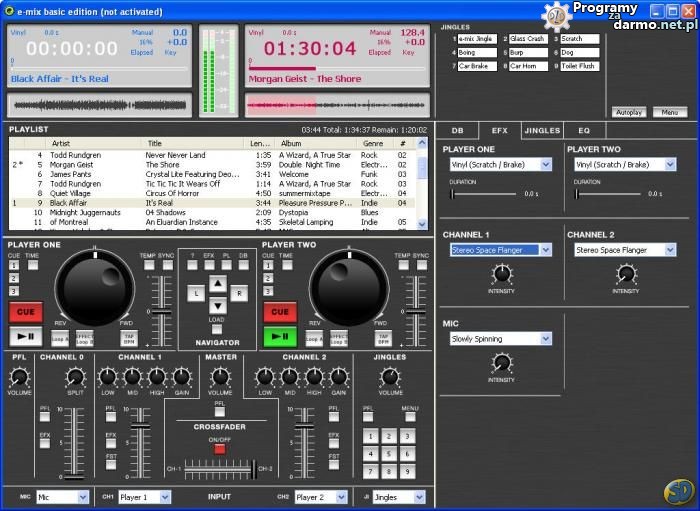
Task: Click the Autoplay button
Action: click(x=629, y=112)
